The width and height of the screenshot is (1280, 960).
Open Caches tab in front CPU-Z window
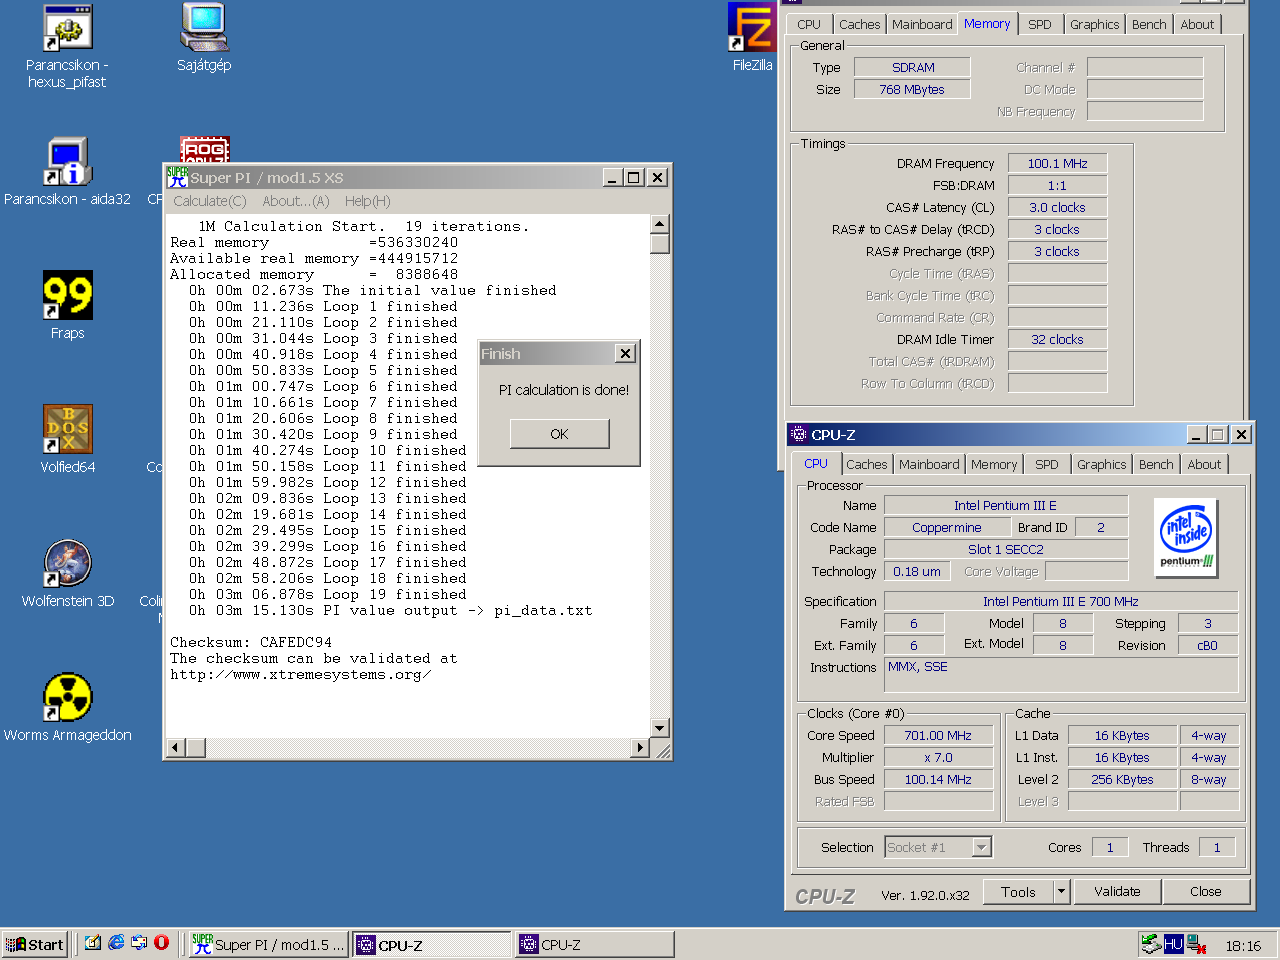pyautogui.click(x=866, y=464)
